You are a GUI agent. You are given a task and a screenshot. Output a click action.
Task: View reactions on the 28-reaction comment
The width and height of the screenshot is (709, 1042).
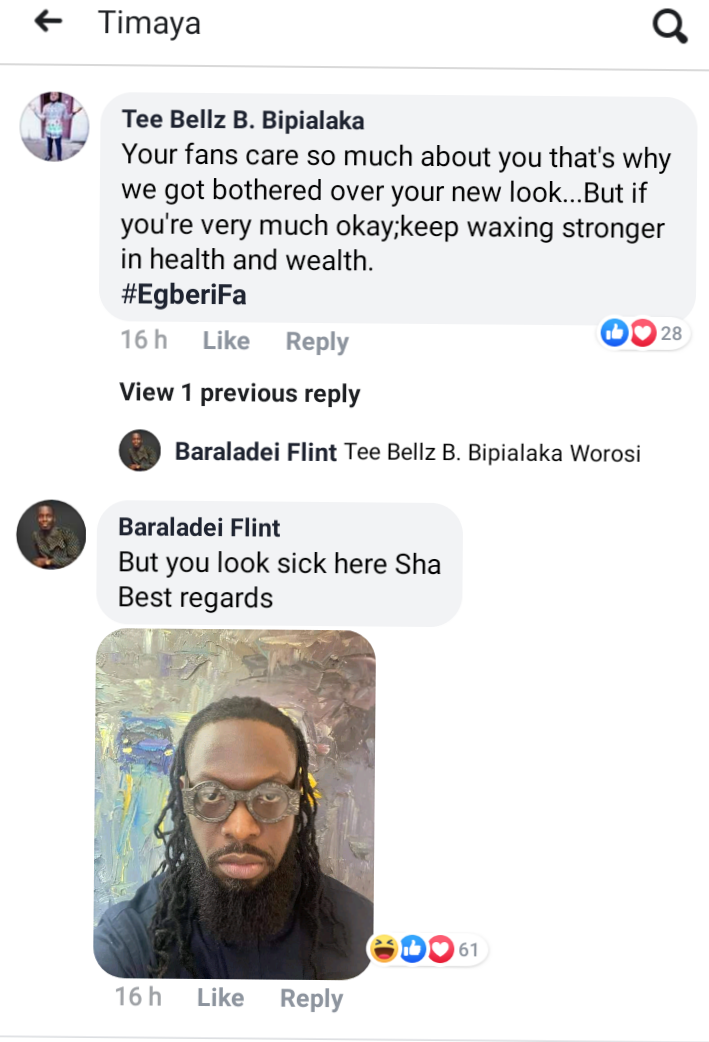(x=643, y=333)
